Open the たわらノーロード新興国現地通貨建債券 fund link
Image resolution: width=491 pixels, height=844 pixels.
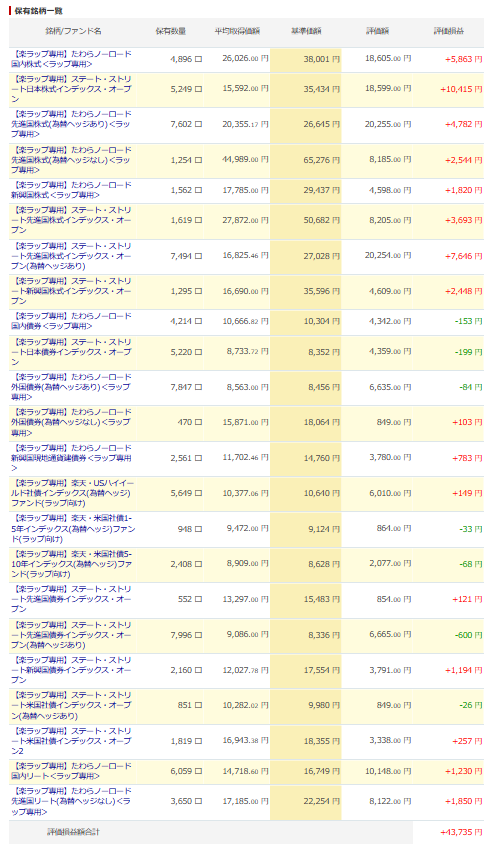point(72,458)
